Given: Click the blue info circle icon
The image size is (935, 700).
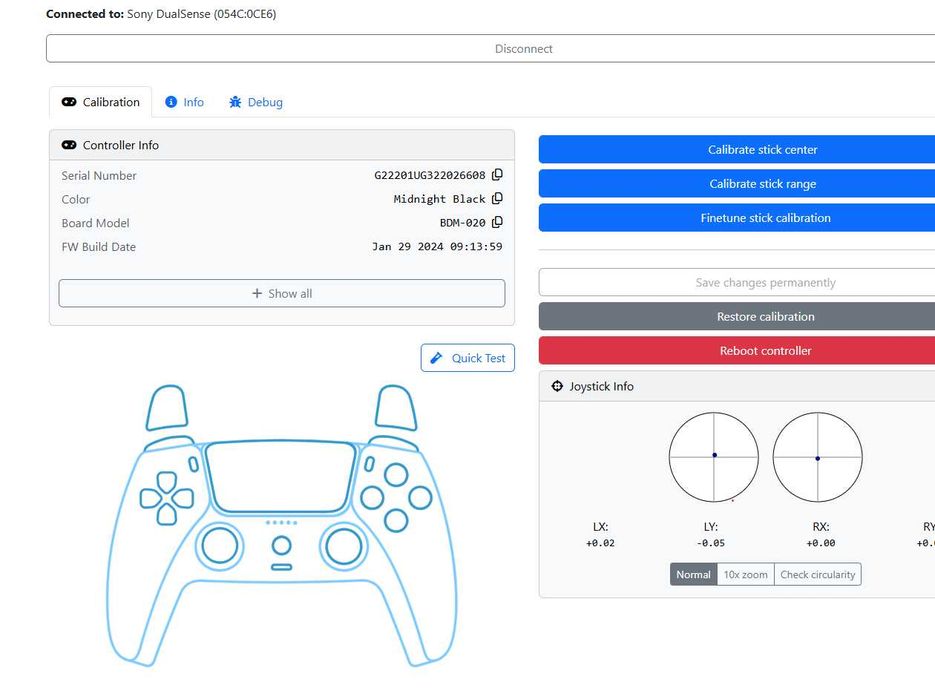Looking at the screenshot, I should point(171,102).
